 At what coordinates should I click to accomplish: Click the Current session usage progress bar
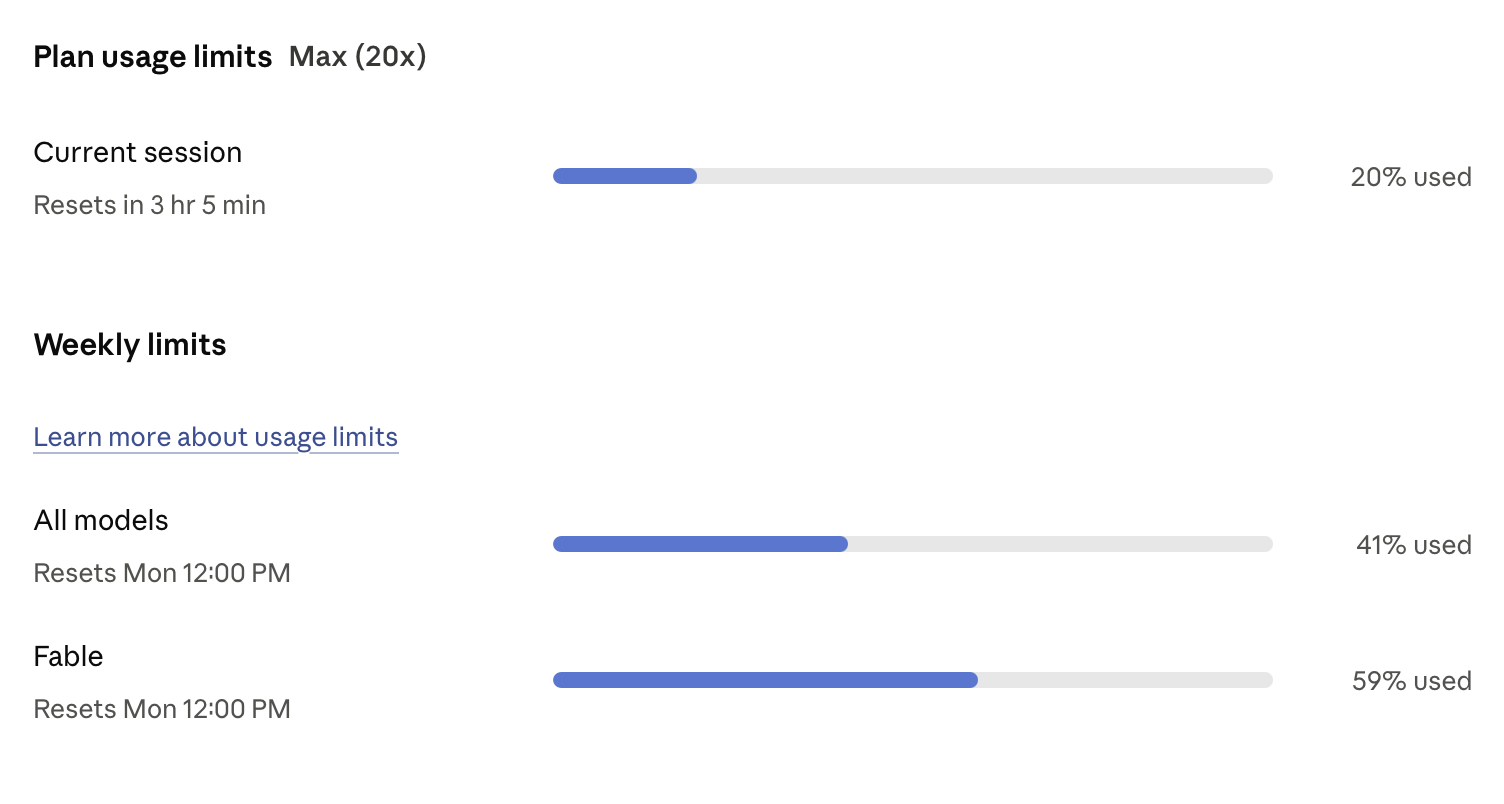tap(913, 176)
